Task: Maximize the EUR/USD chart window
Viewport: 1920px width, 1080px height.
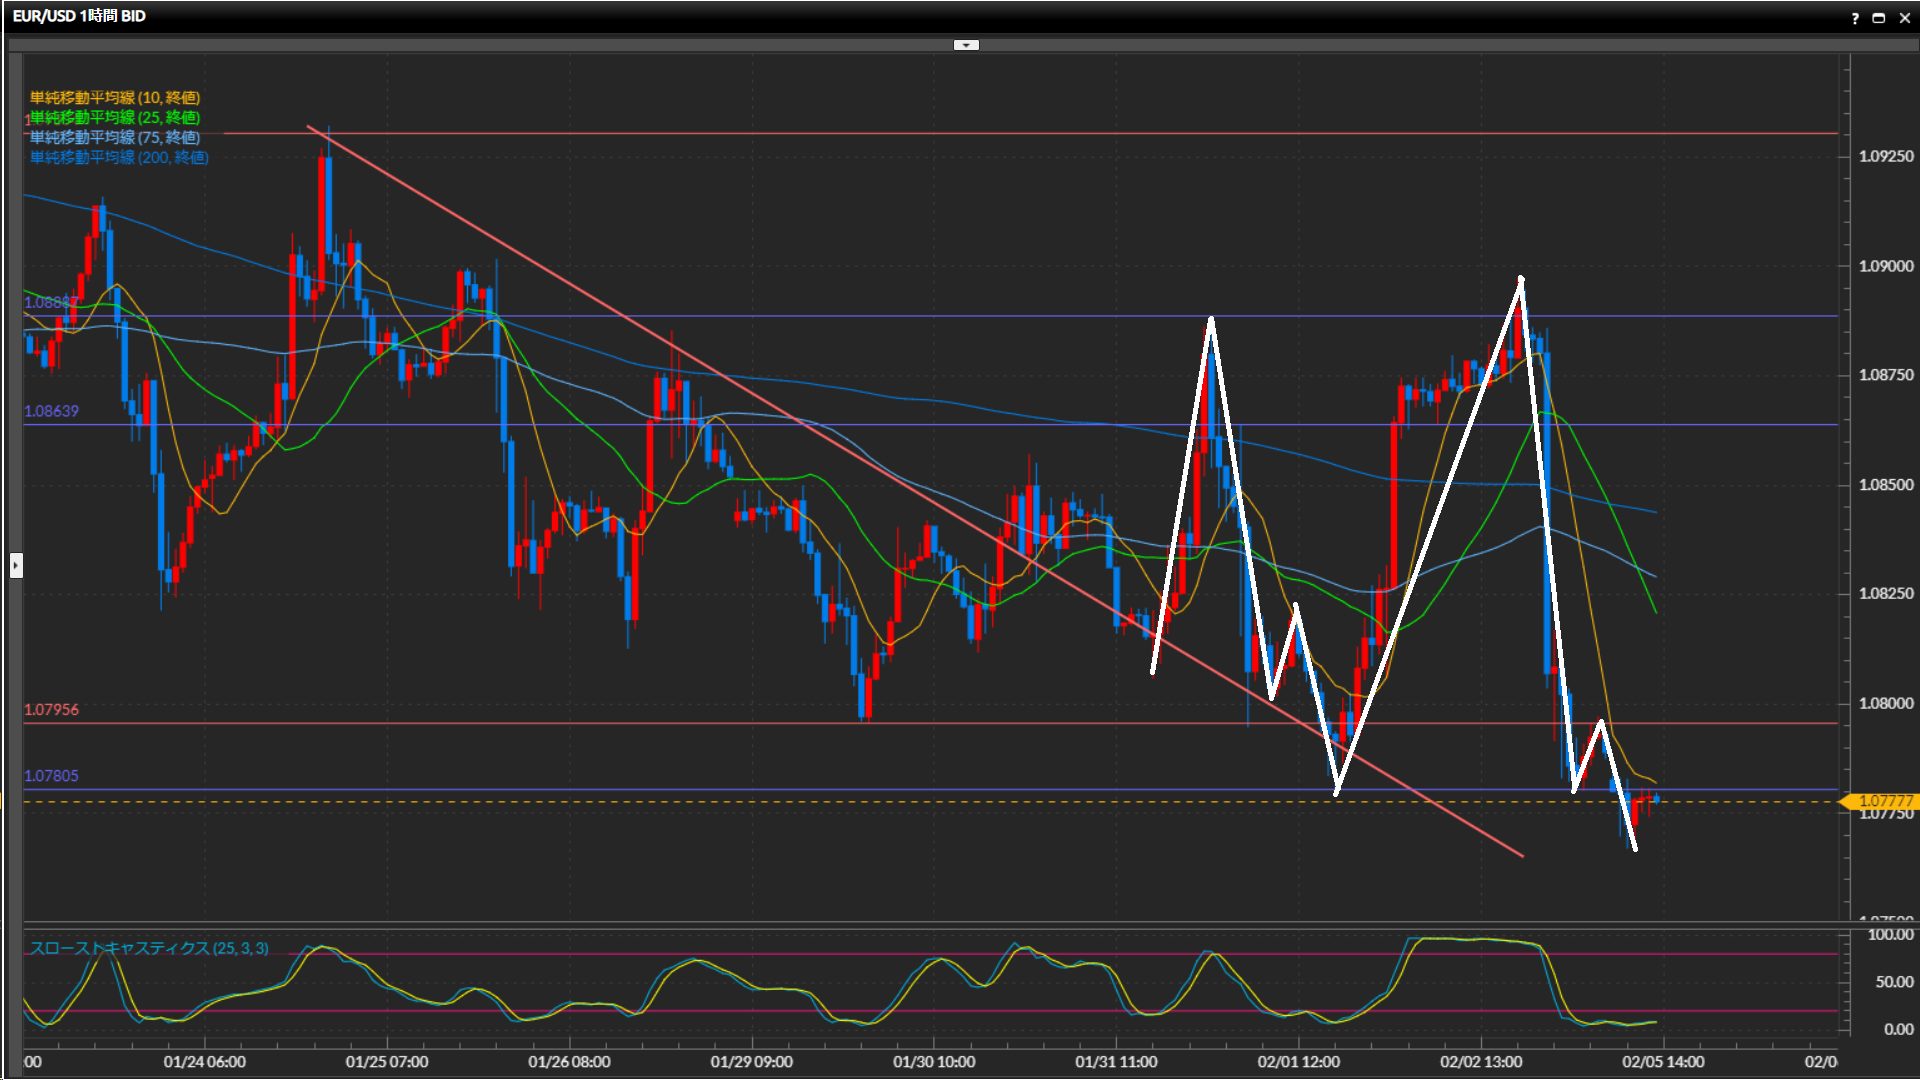Action: pos(1879,18)
